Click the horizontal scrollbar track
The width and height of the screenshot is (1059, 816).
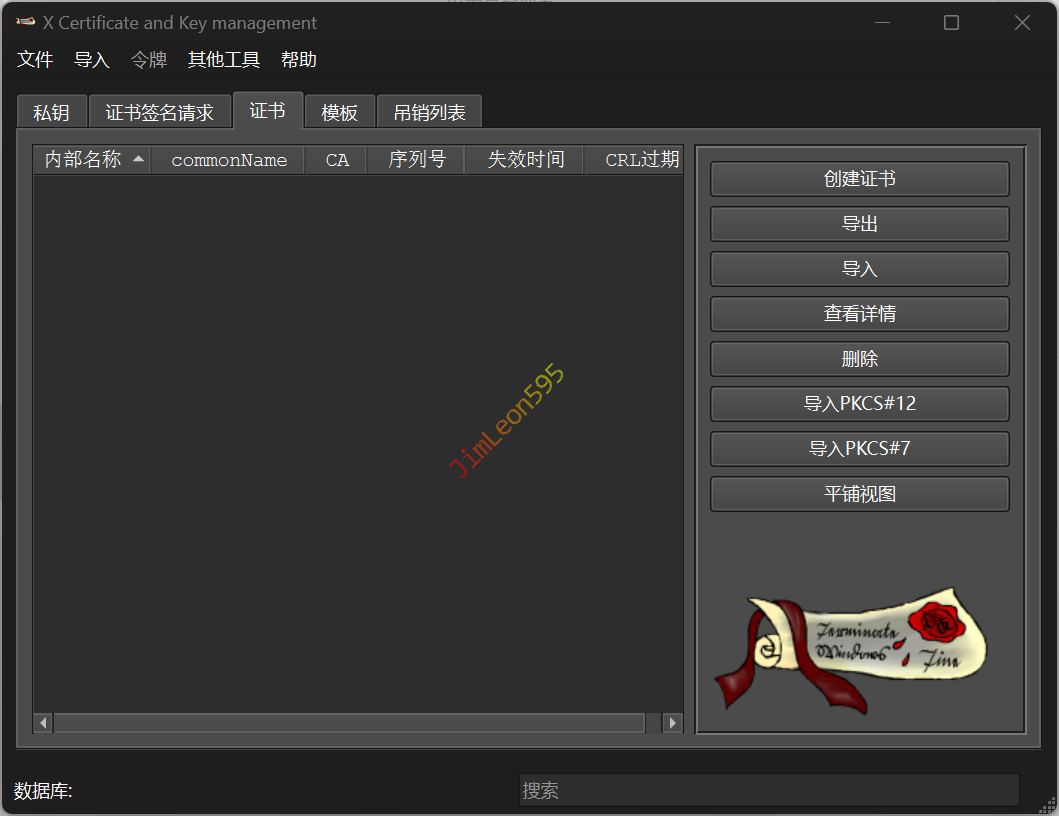350,723
